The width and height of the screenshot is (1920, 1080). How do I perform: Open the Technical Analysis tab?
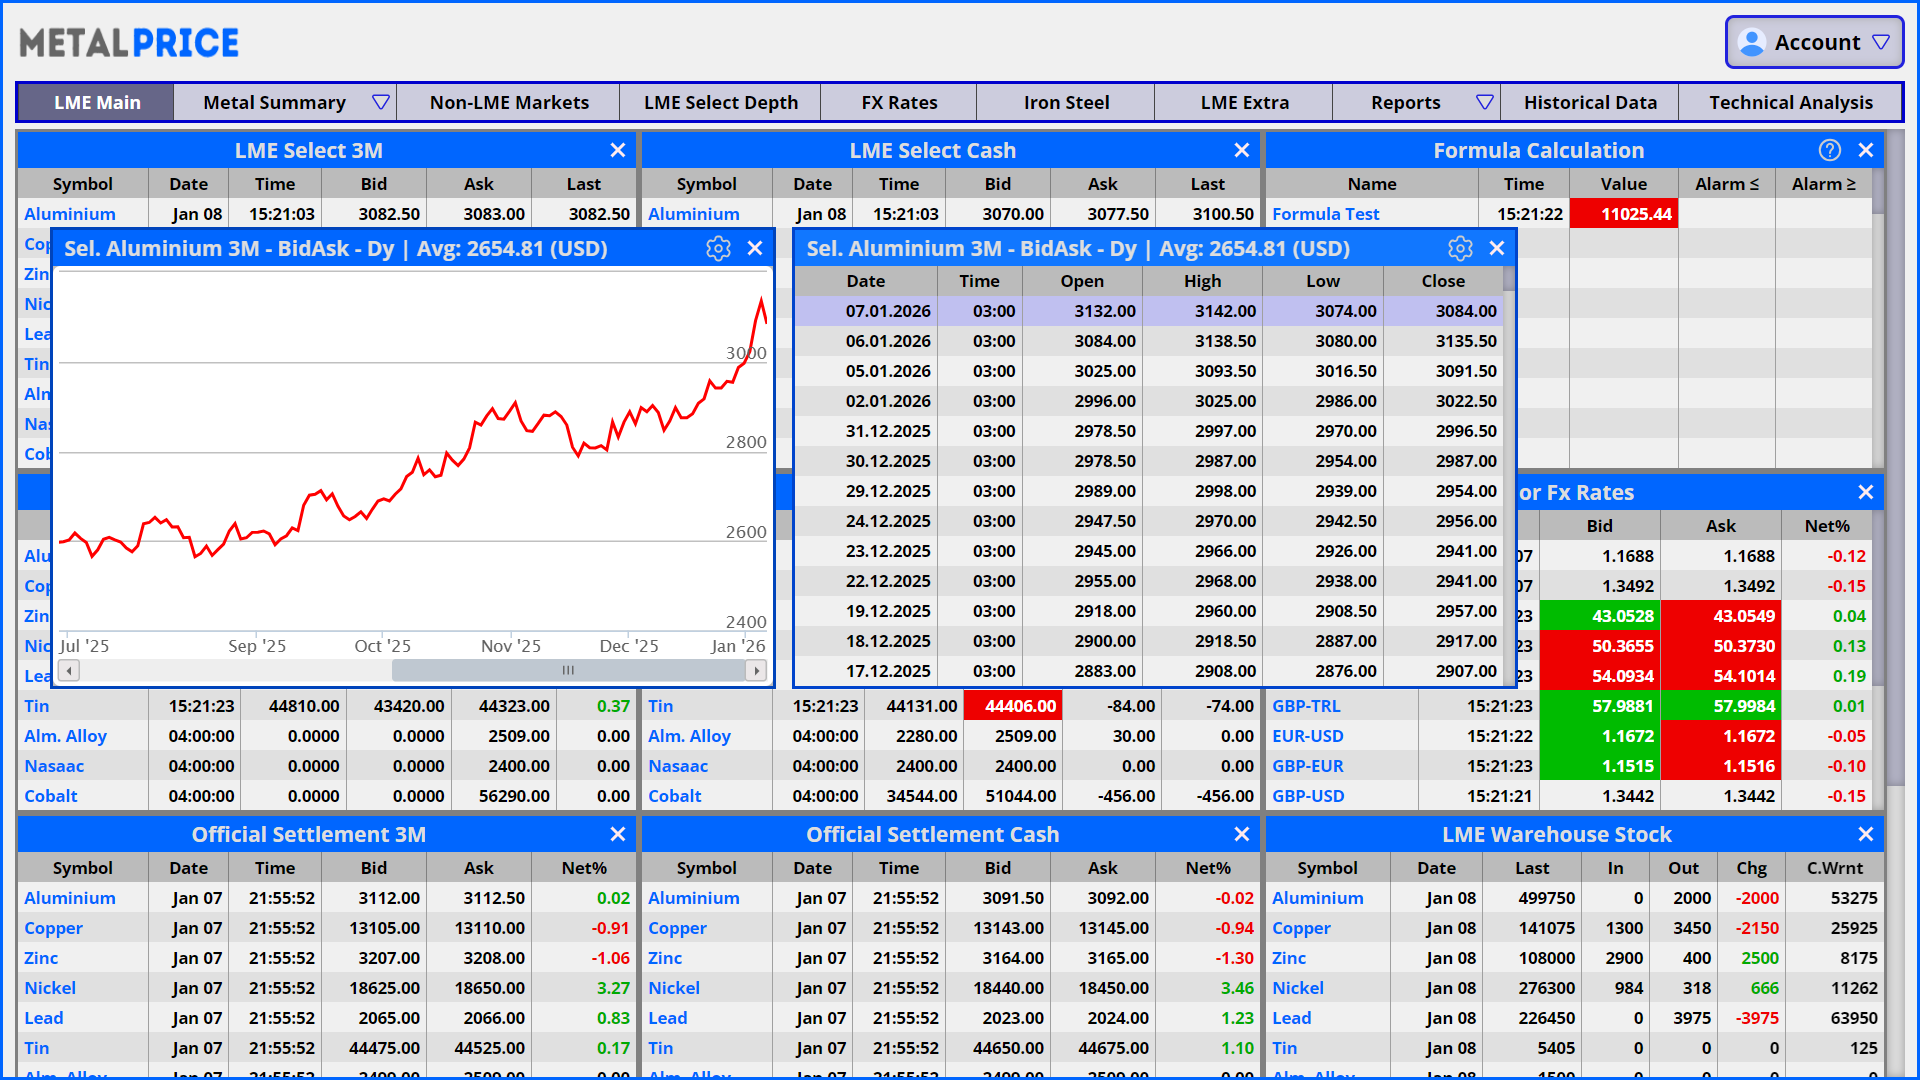1790,102
